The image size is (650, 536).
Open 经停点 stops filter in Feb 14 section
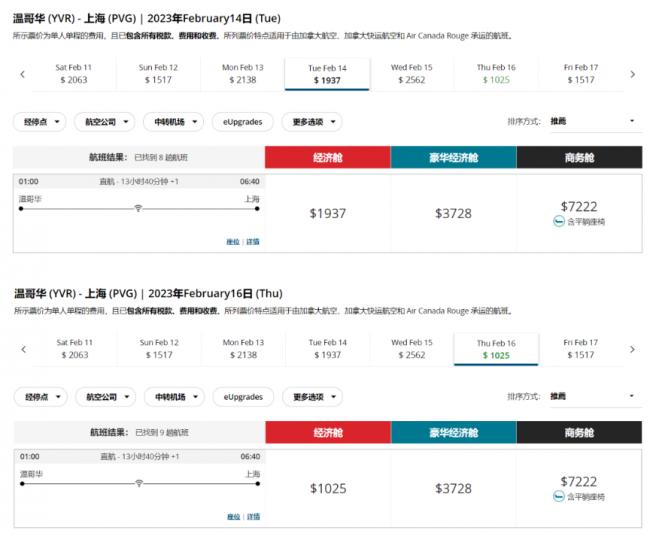click(x=40, y=122)
